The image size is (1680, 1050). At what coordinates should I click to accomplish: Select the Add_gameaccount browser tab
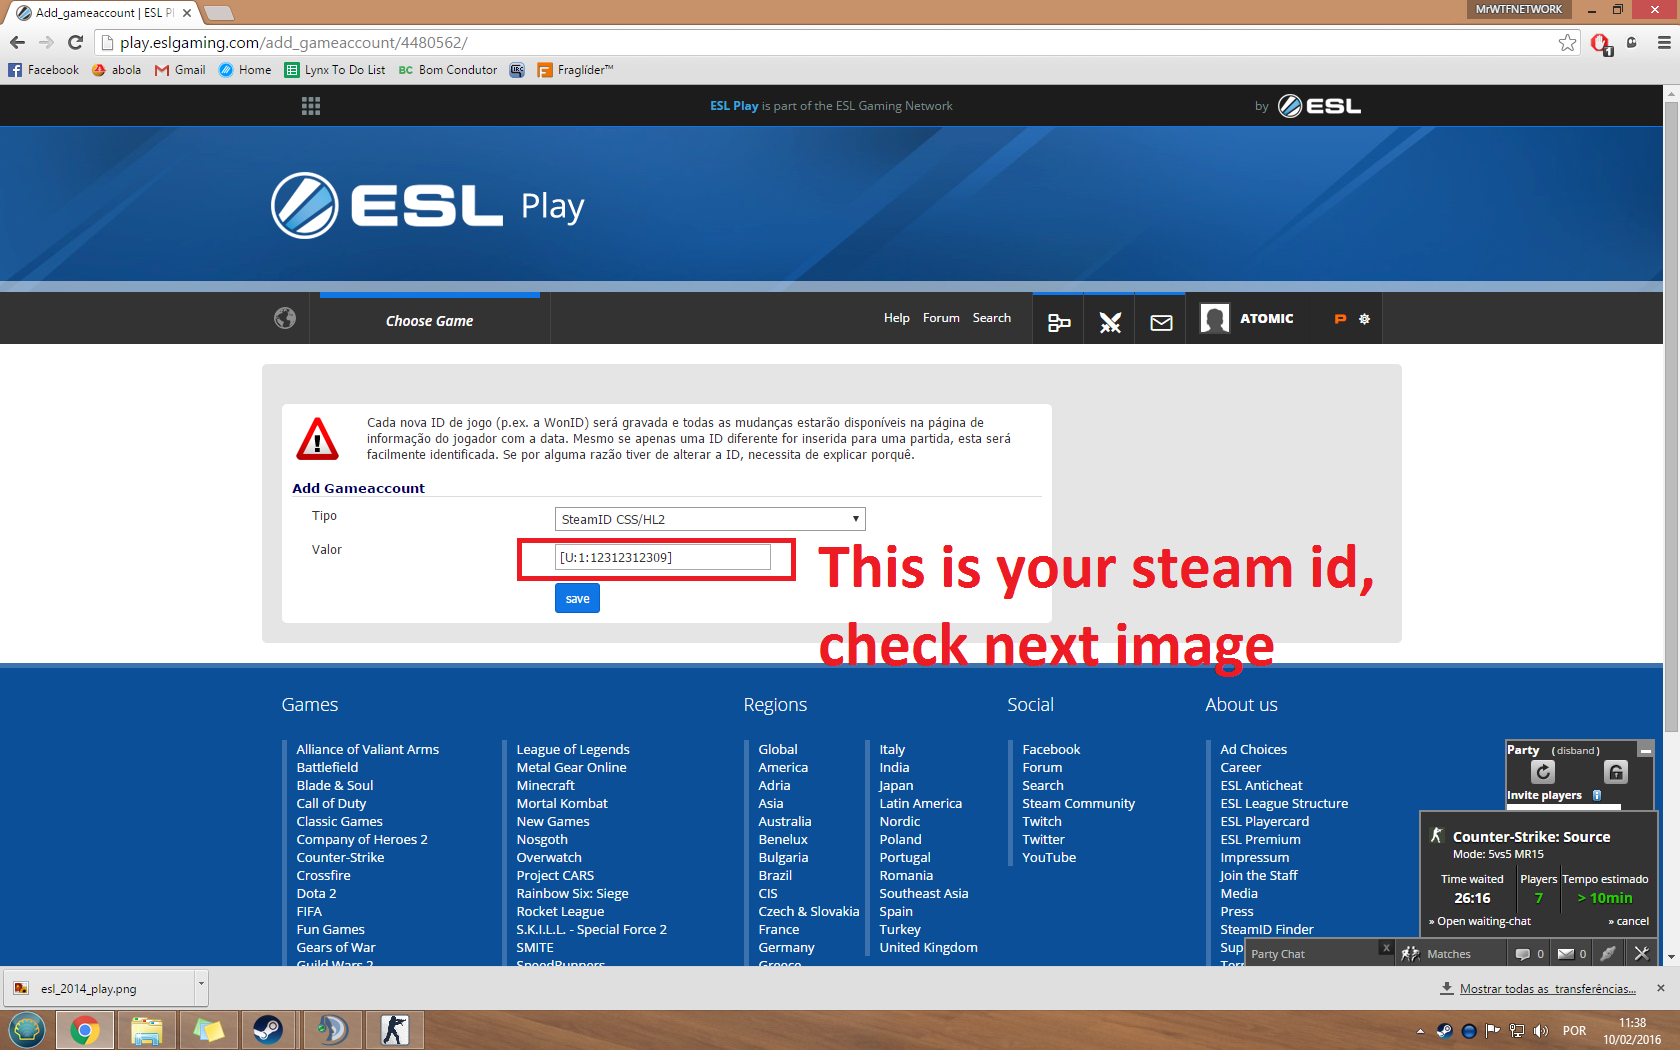click(104, 13)
